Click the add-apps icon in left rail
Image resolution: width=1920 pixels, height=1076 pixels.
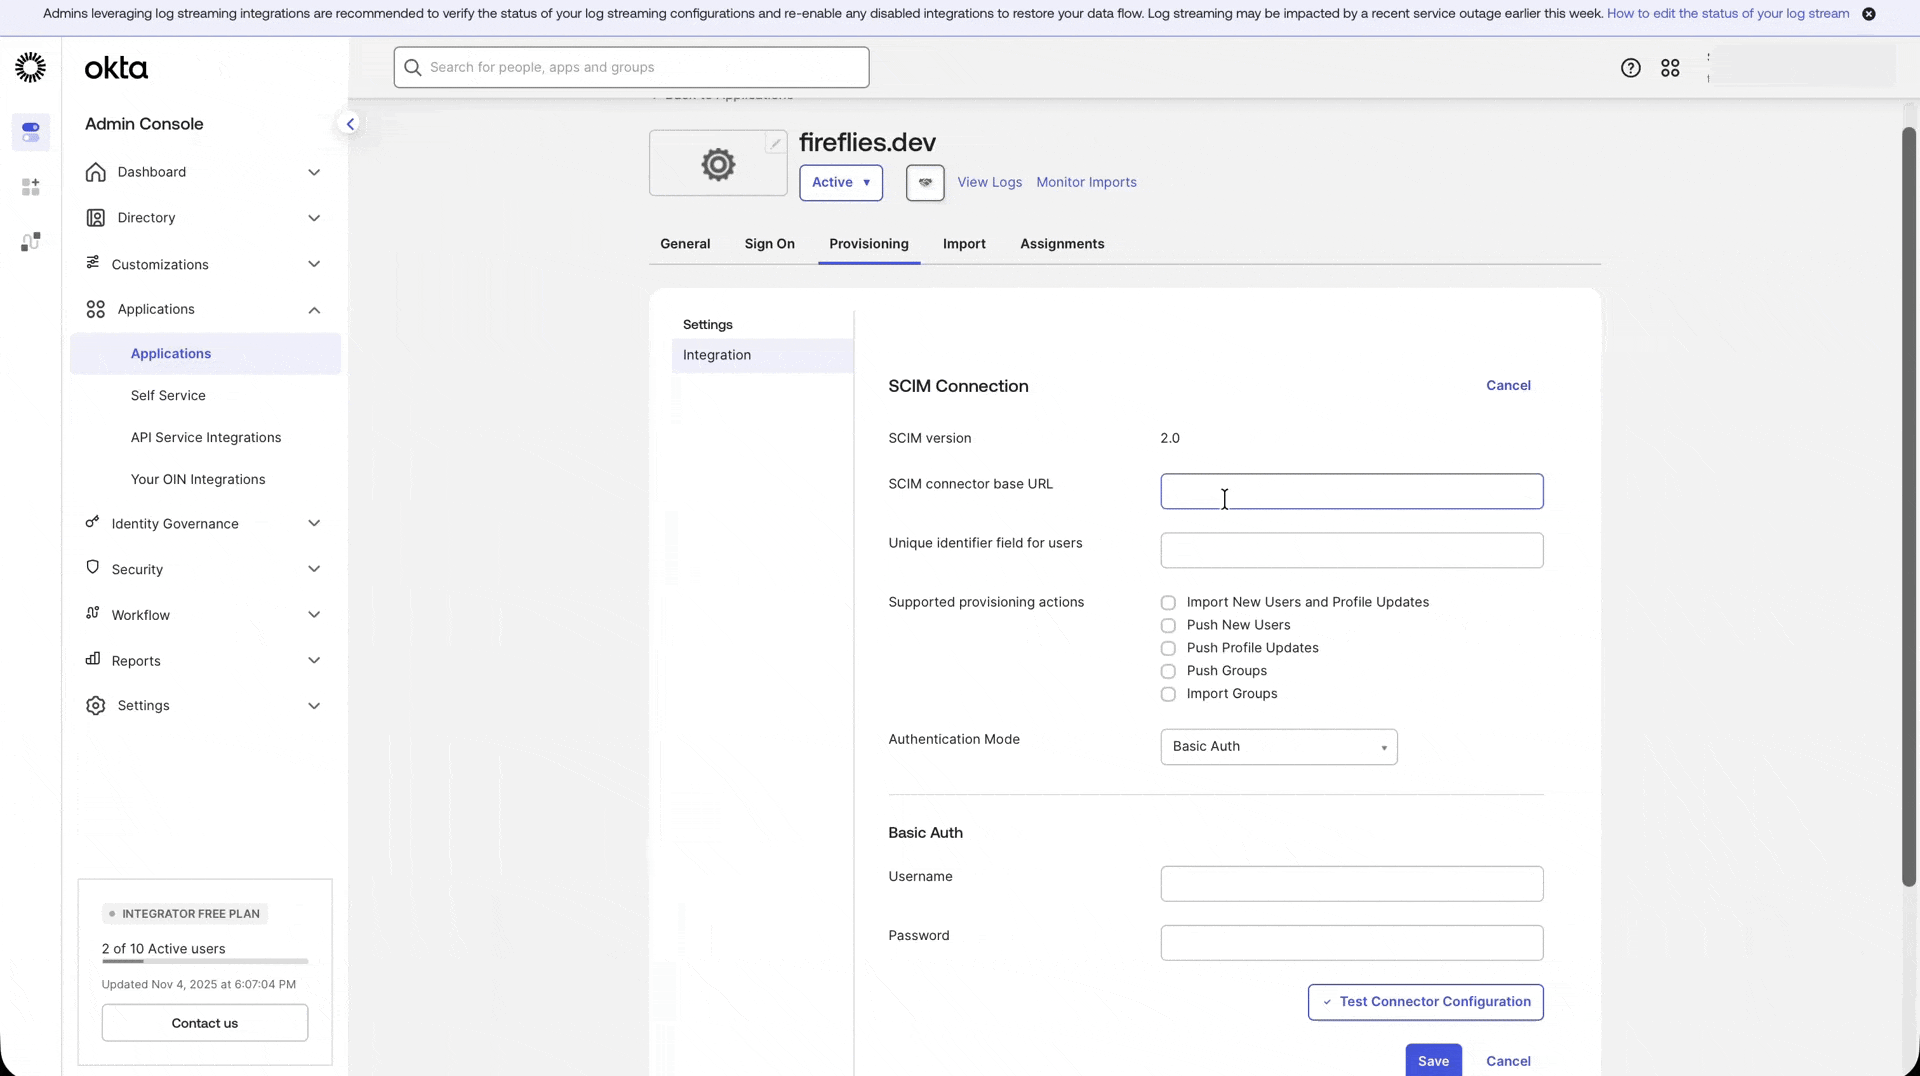pos(31,187)
